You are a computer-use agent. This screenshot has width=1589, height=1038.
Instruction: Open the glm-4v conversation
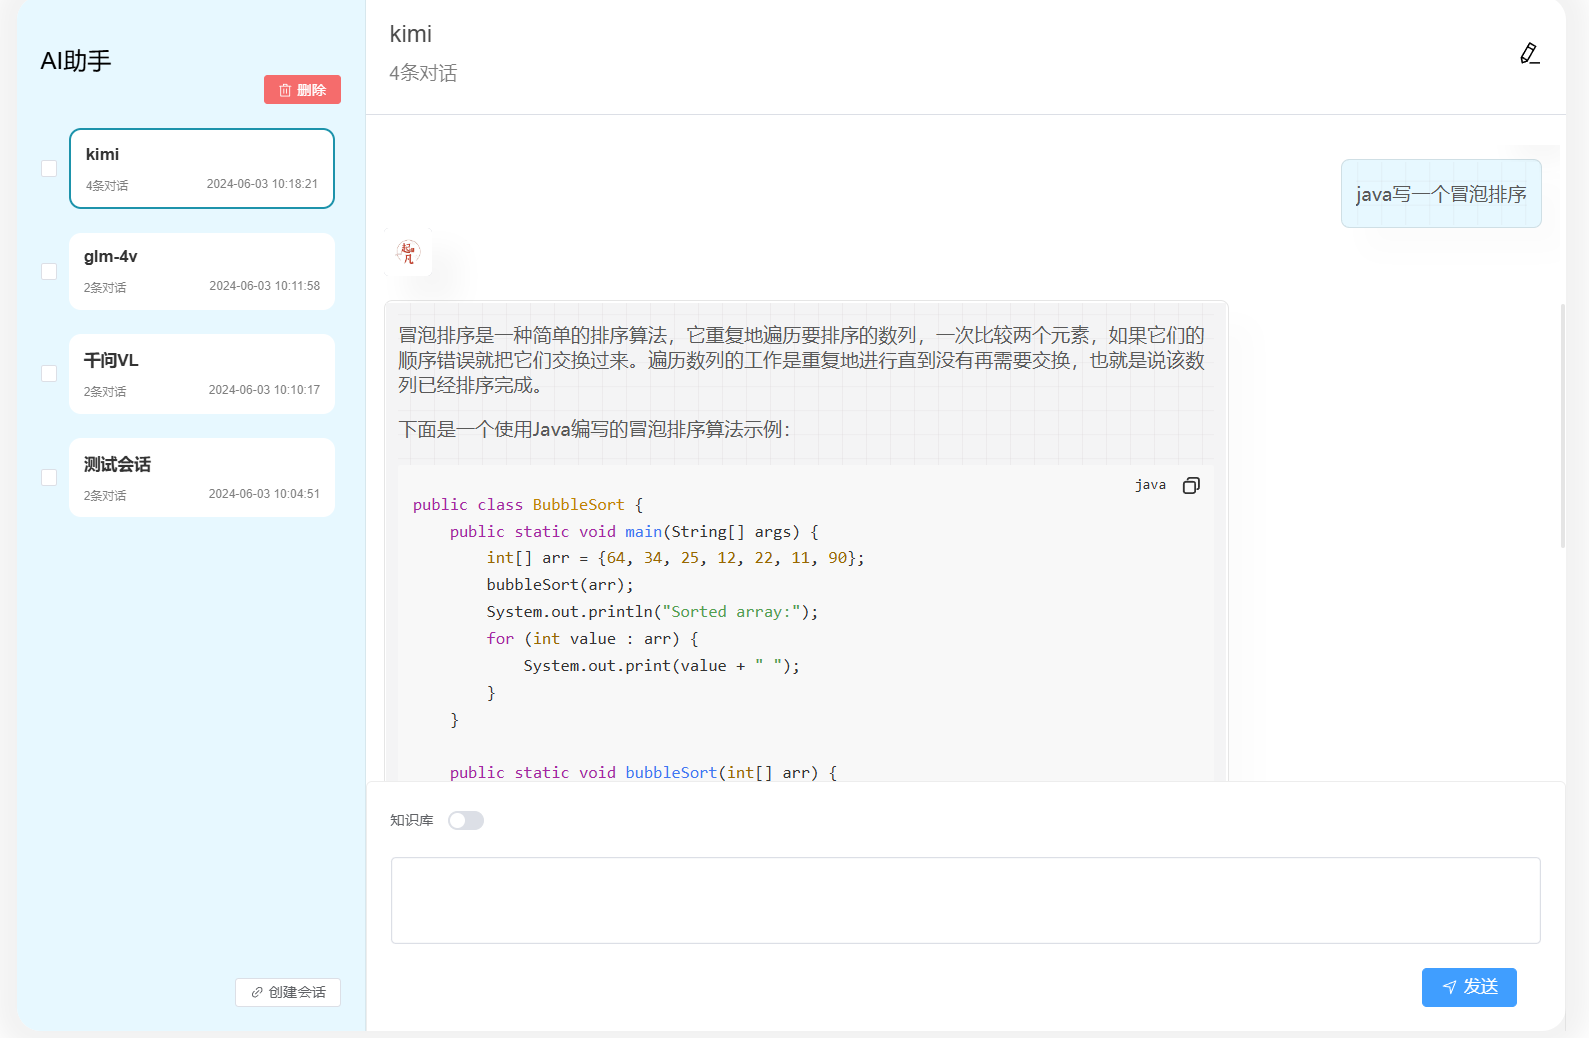click(202, 271)
